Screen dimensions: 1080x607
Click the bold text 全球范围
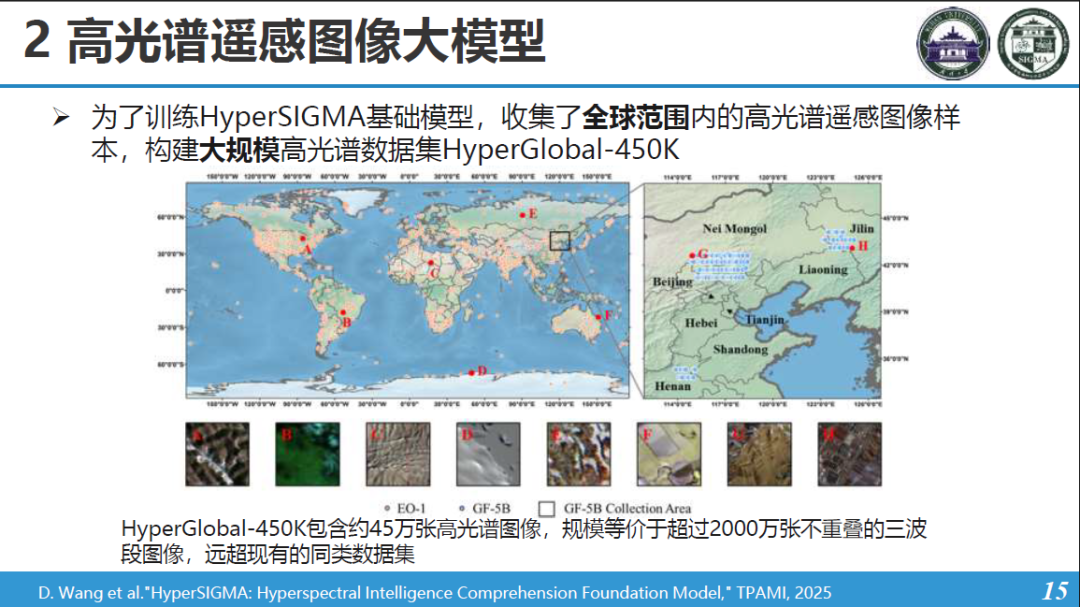click(x=636, y=117)
